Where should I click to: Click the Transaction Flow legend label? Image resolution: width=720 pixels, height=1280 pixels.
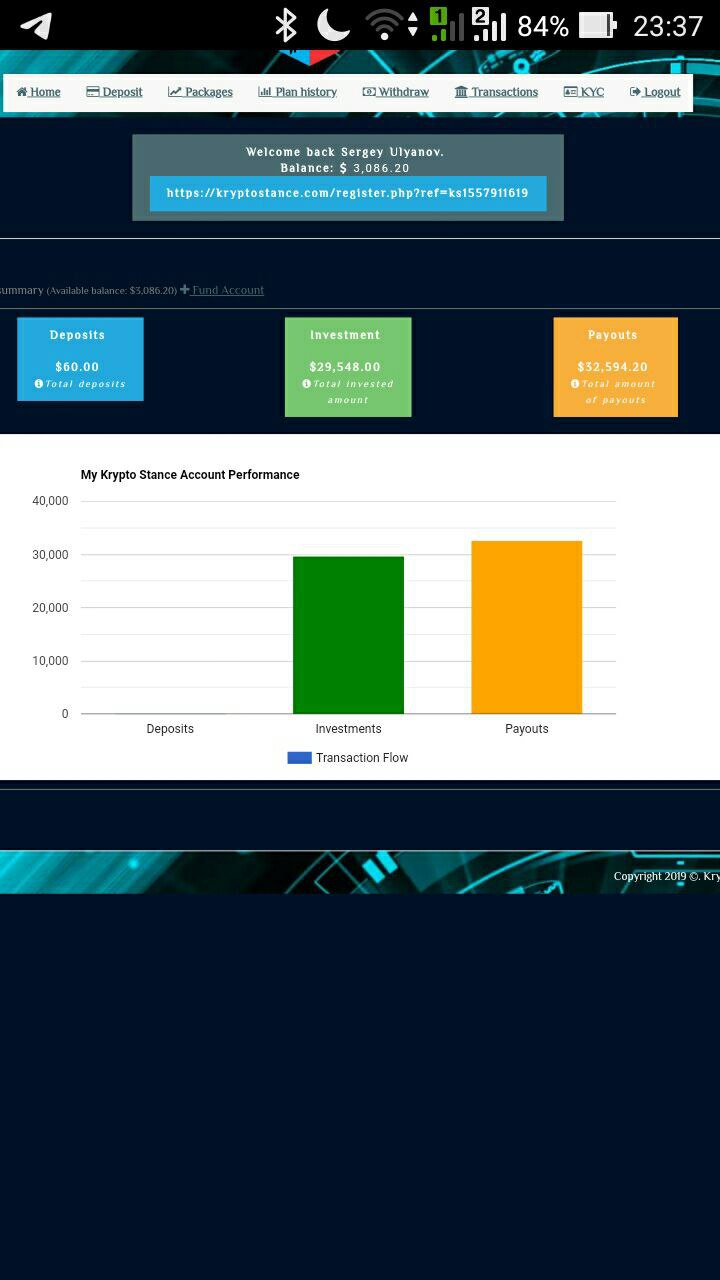point(362,758)
